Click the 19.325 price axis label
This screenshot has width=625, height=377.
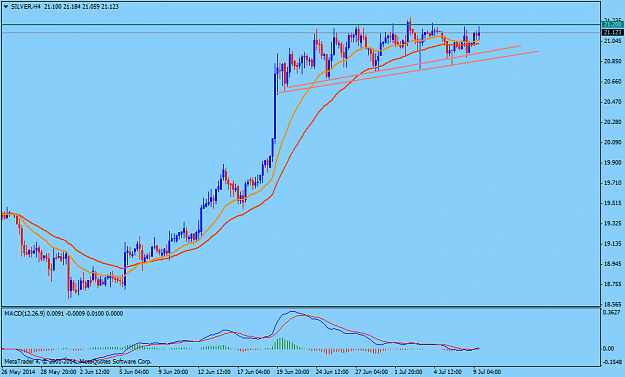tap(613, 224)
